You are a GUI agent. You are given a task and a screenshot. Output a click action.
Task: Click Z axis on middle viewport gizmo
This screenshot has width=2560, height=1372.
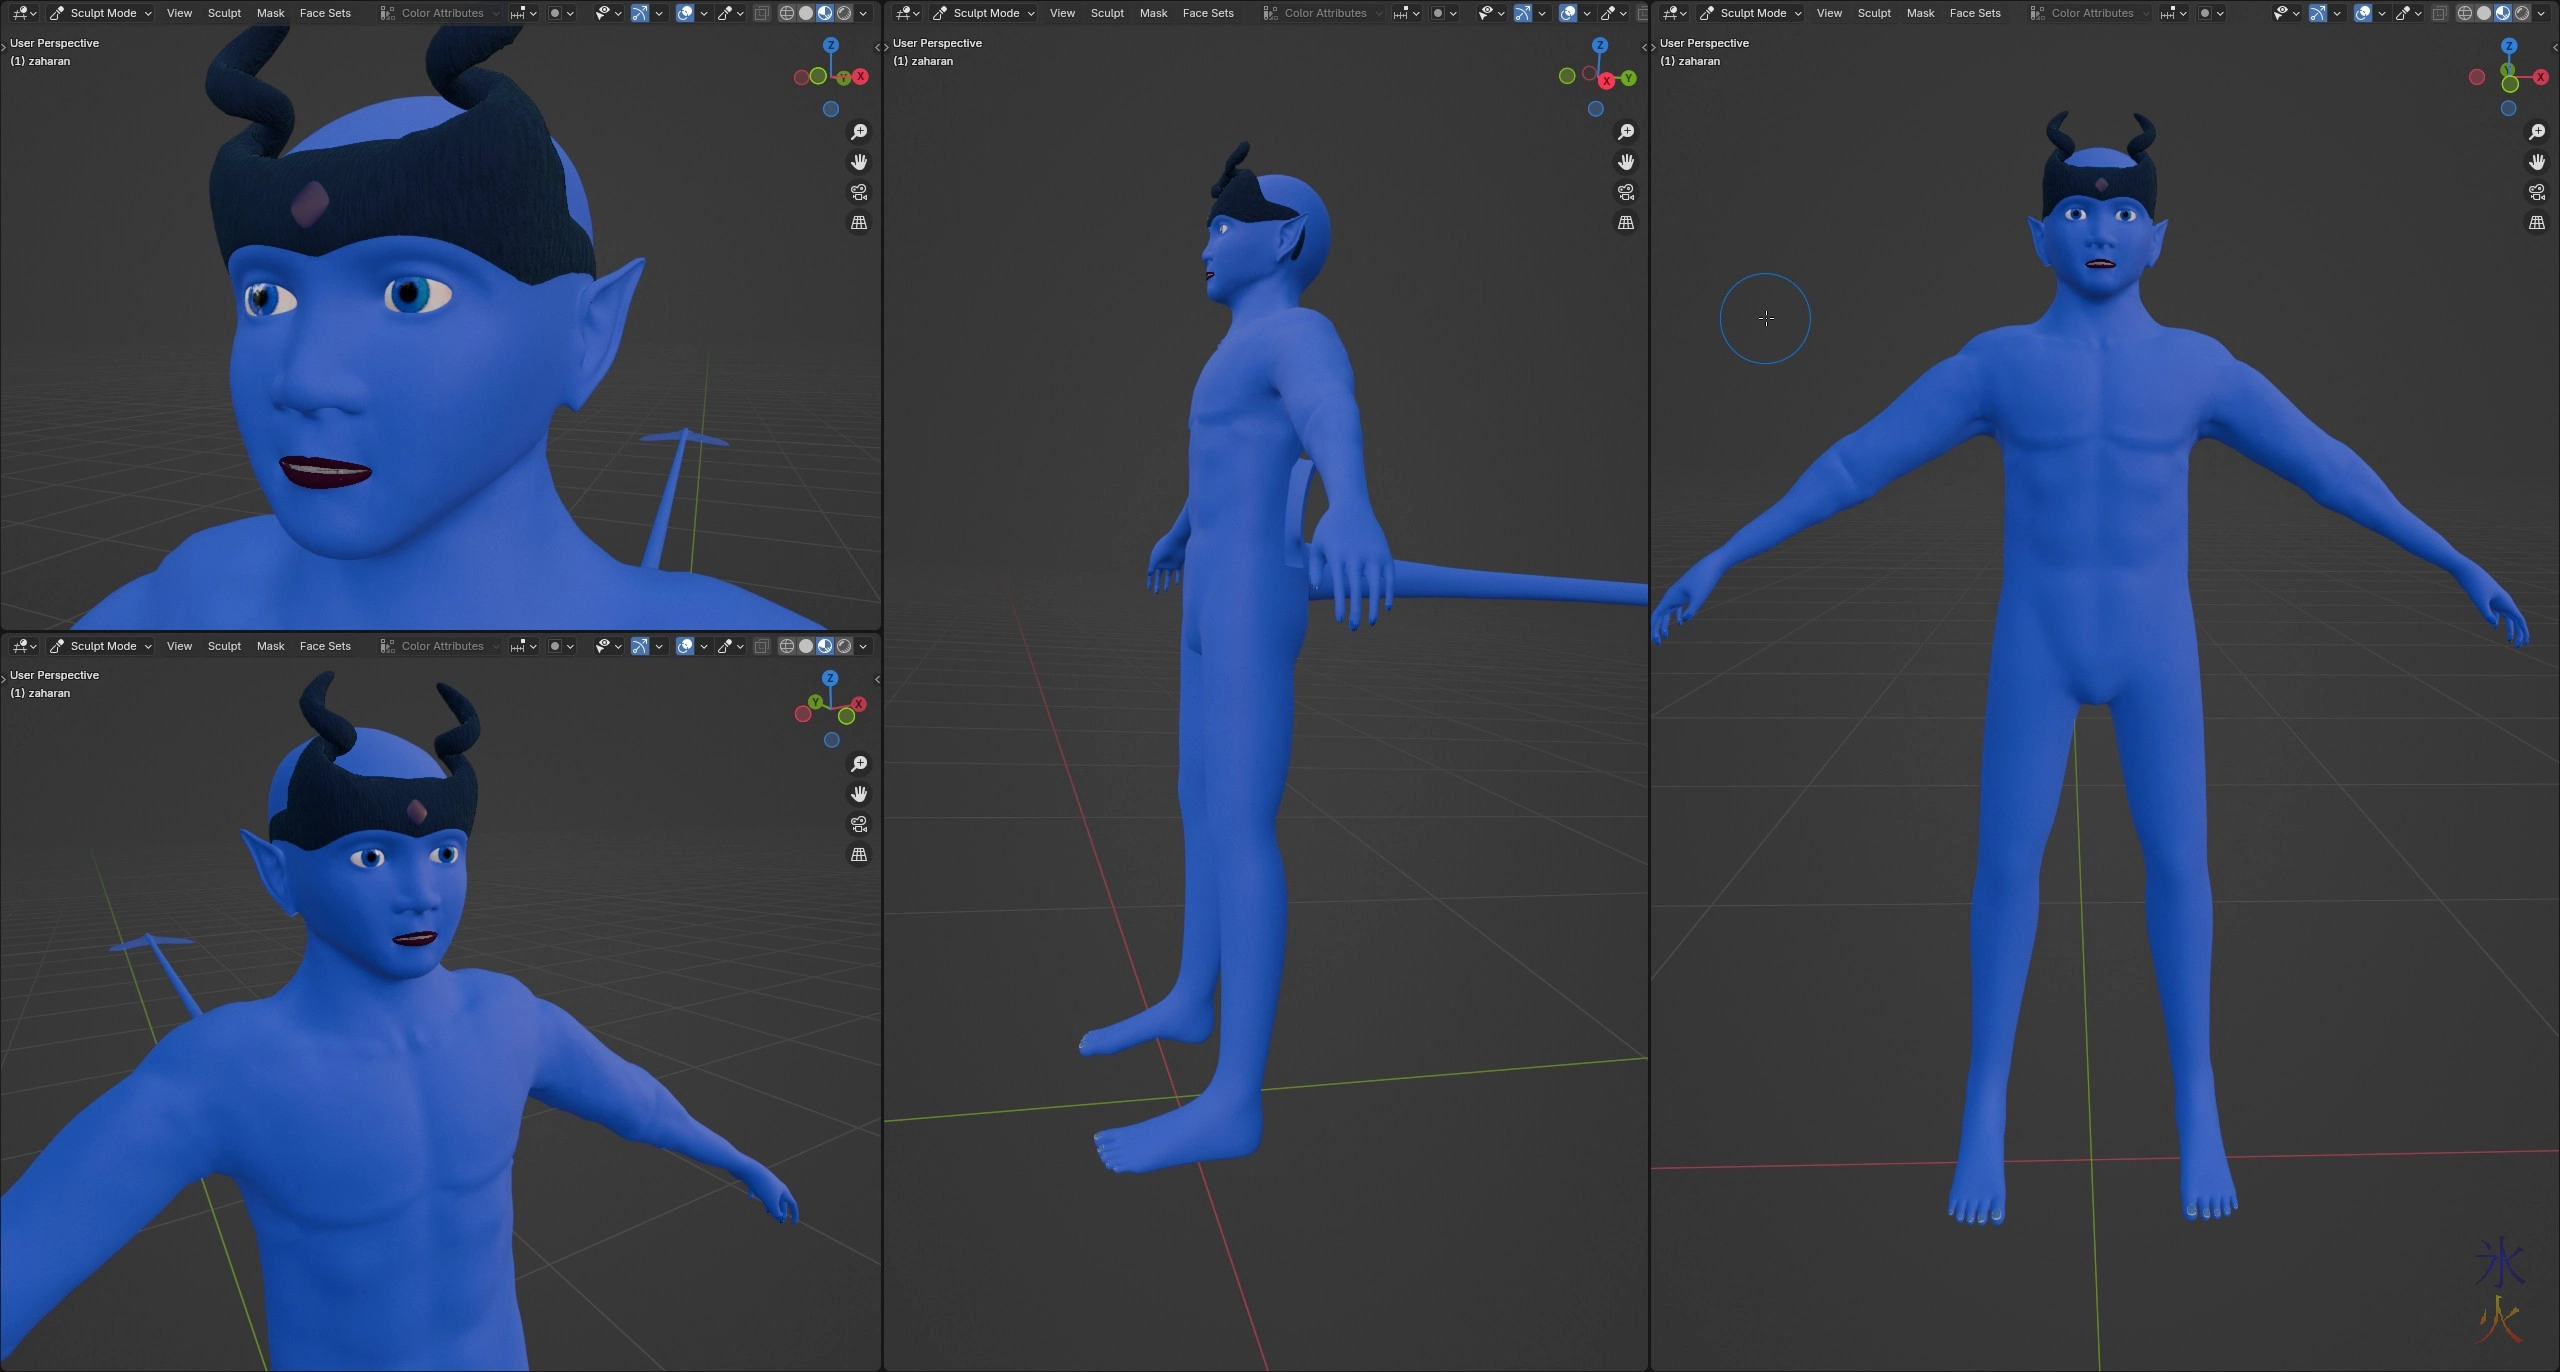1600,46
